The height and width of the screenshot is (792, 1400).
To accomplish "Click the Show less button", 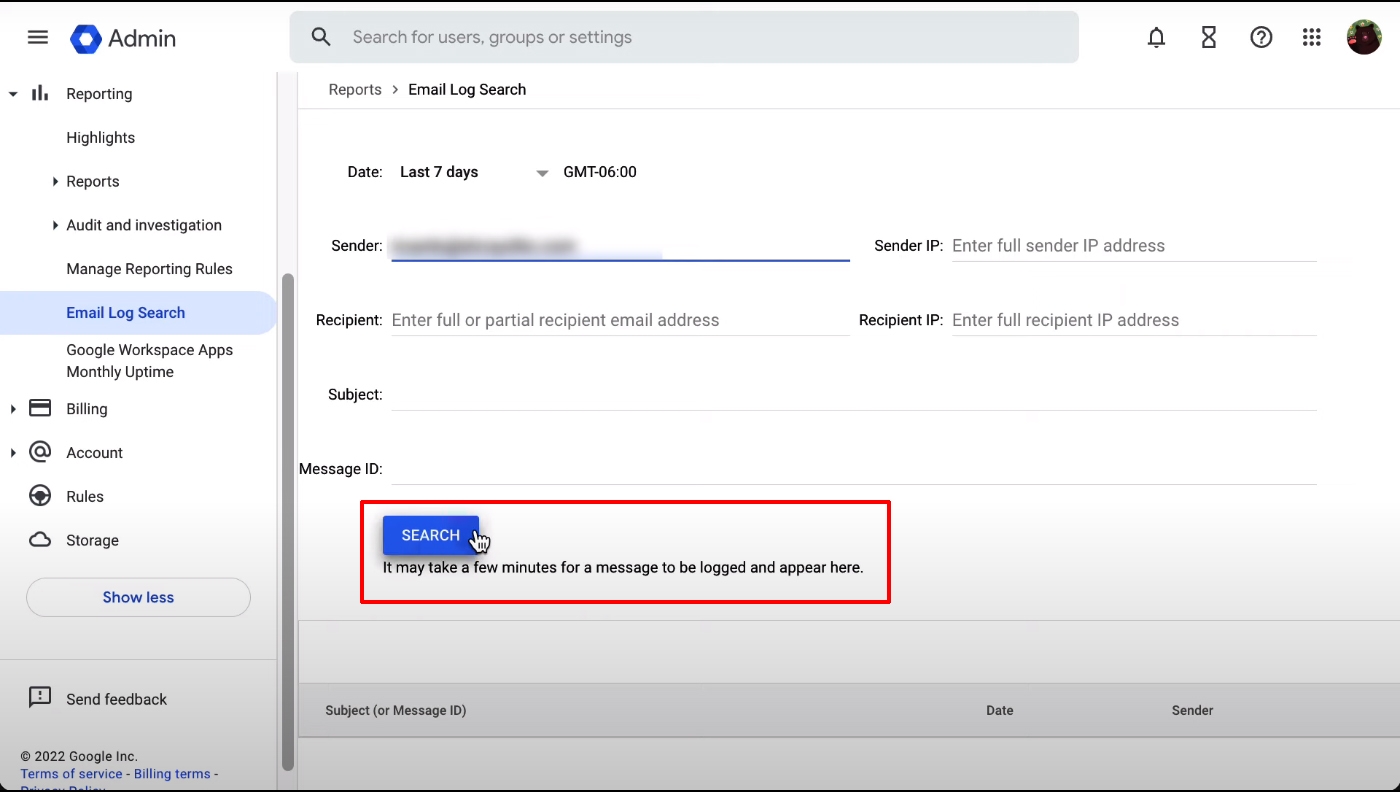I will 138,597.
